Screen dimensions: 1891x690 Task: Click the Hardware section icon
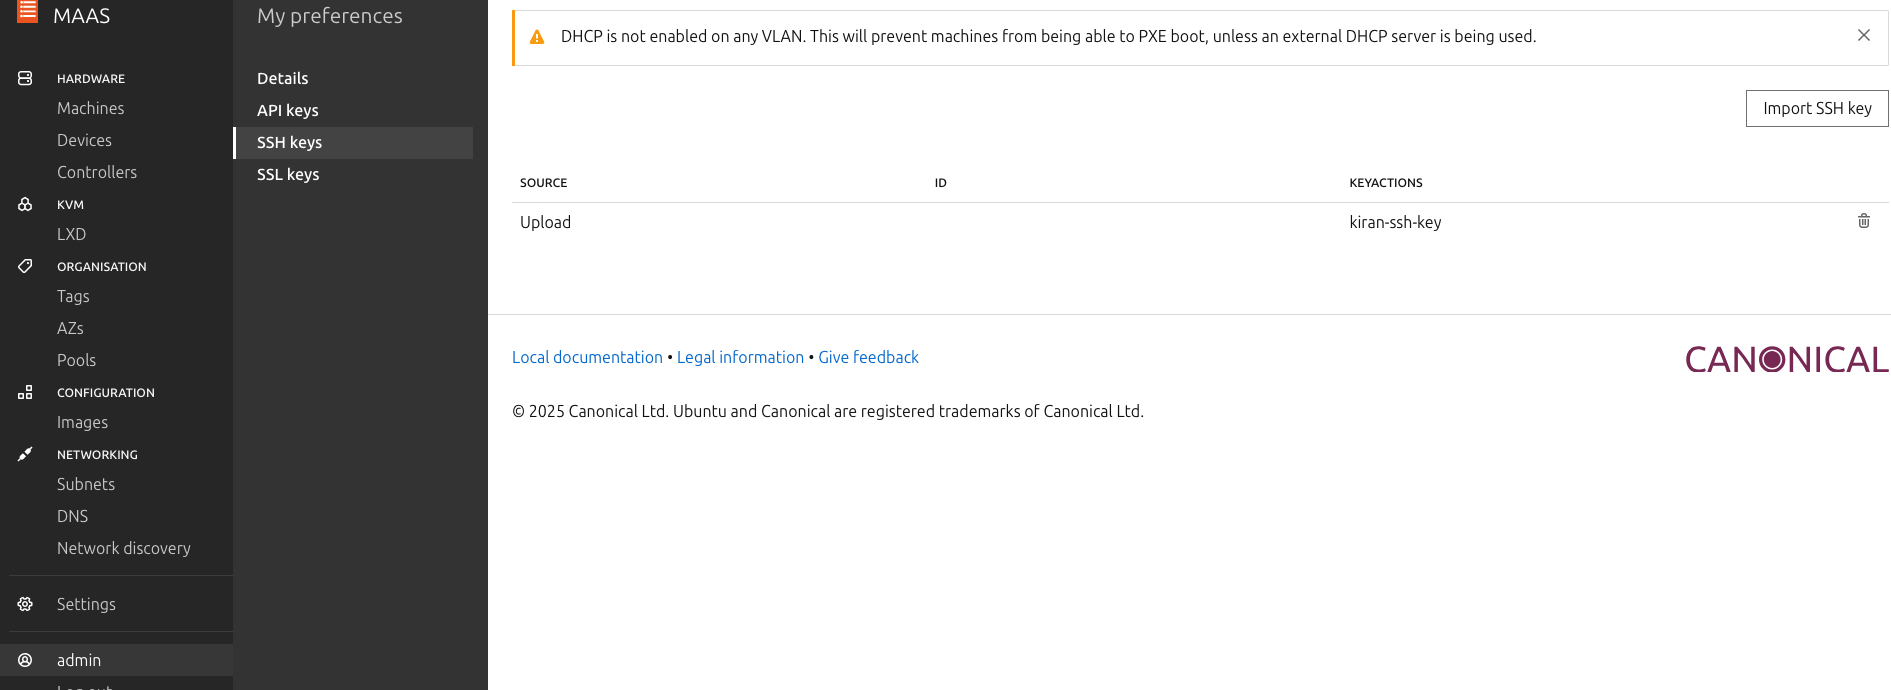24,78
